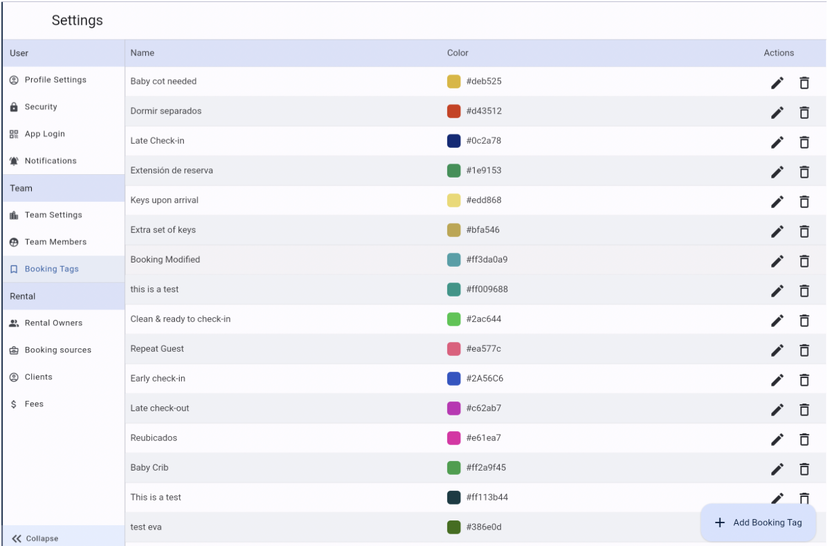Open Rental Owners page
Screen dimensions: 828x546
pos(64,323)
